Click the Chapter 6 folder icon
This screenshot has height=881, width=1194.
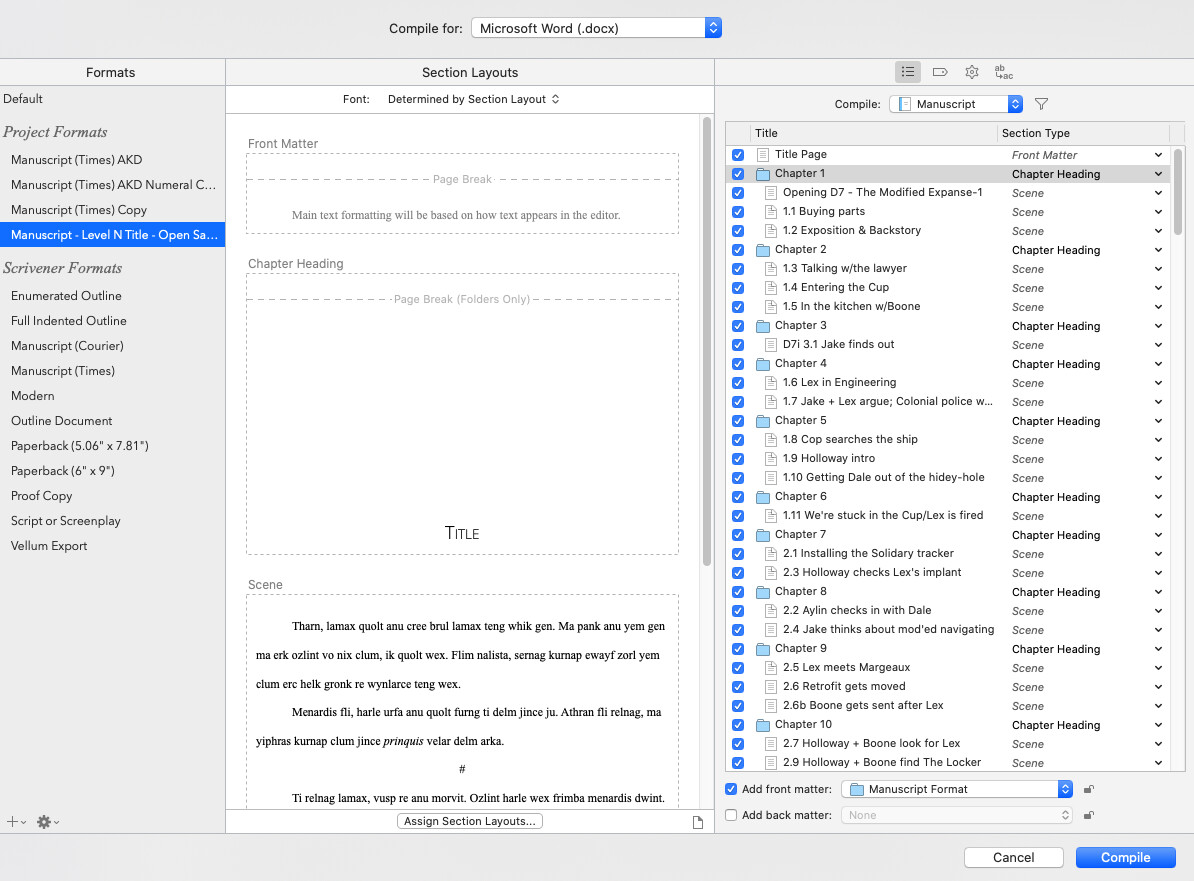pos(762,496)
